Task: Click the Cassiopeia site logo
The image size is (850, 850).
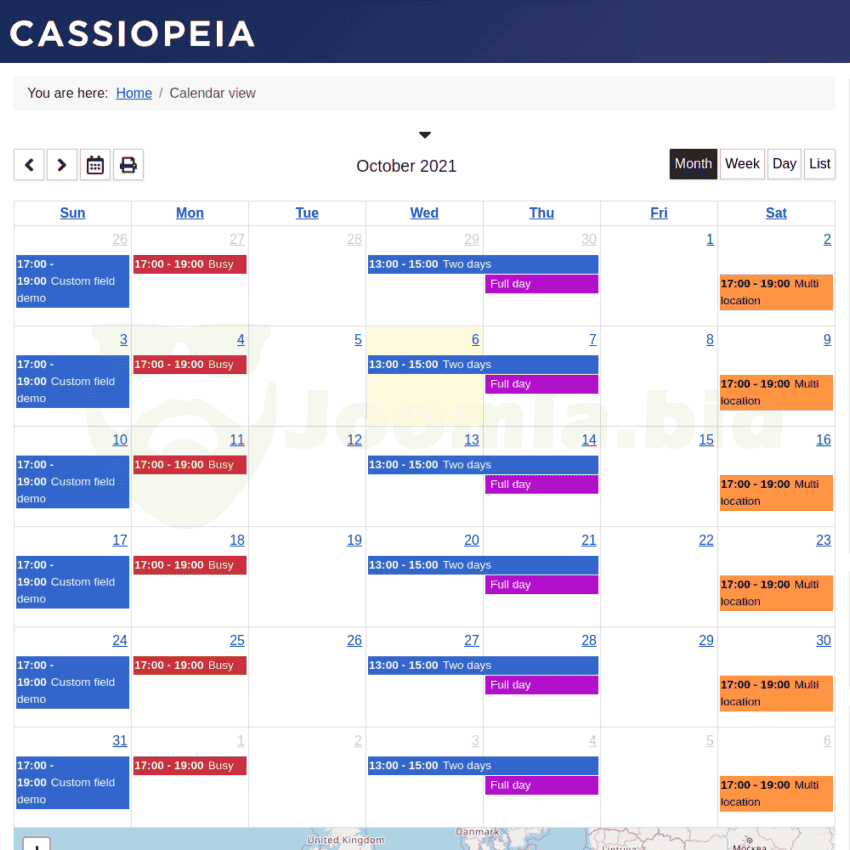Action: [x=132, y=34]
